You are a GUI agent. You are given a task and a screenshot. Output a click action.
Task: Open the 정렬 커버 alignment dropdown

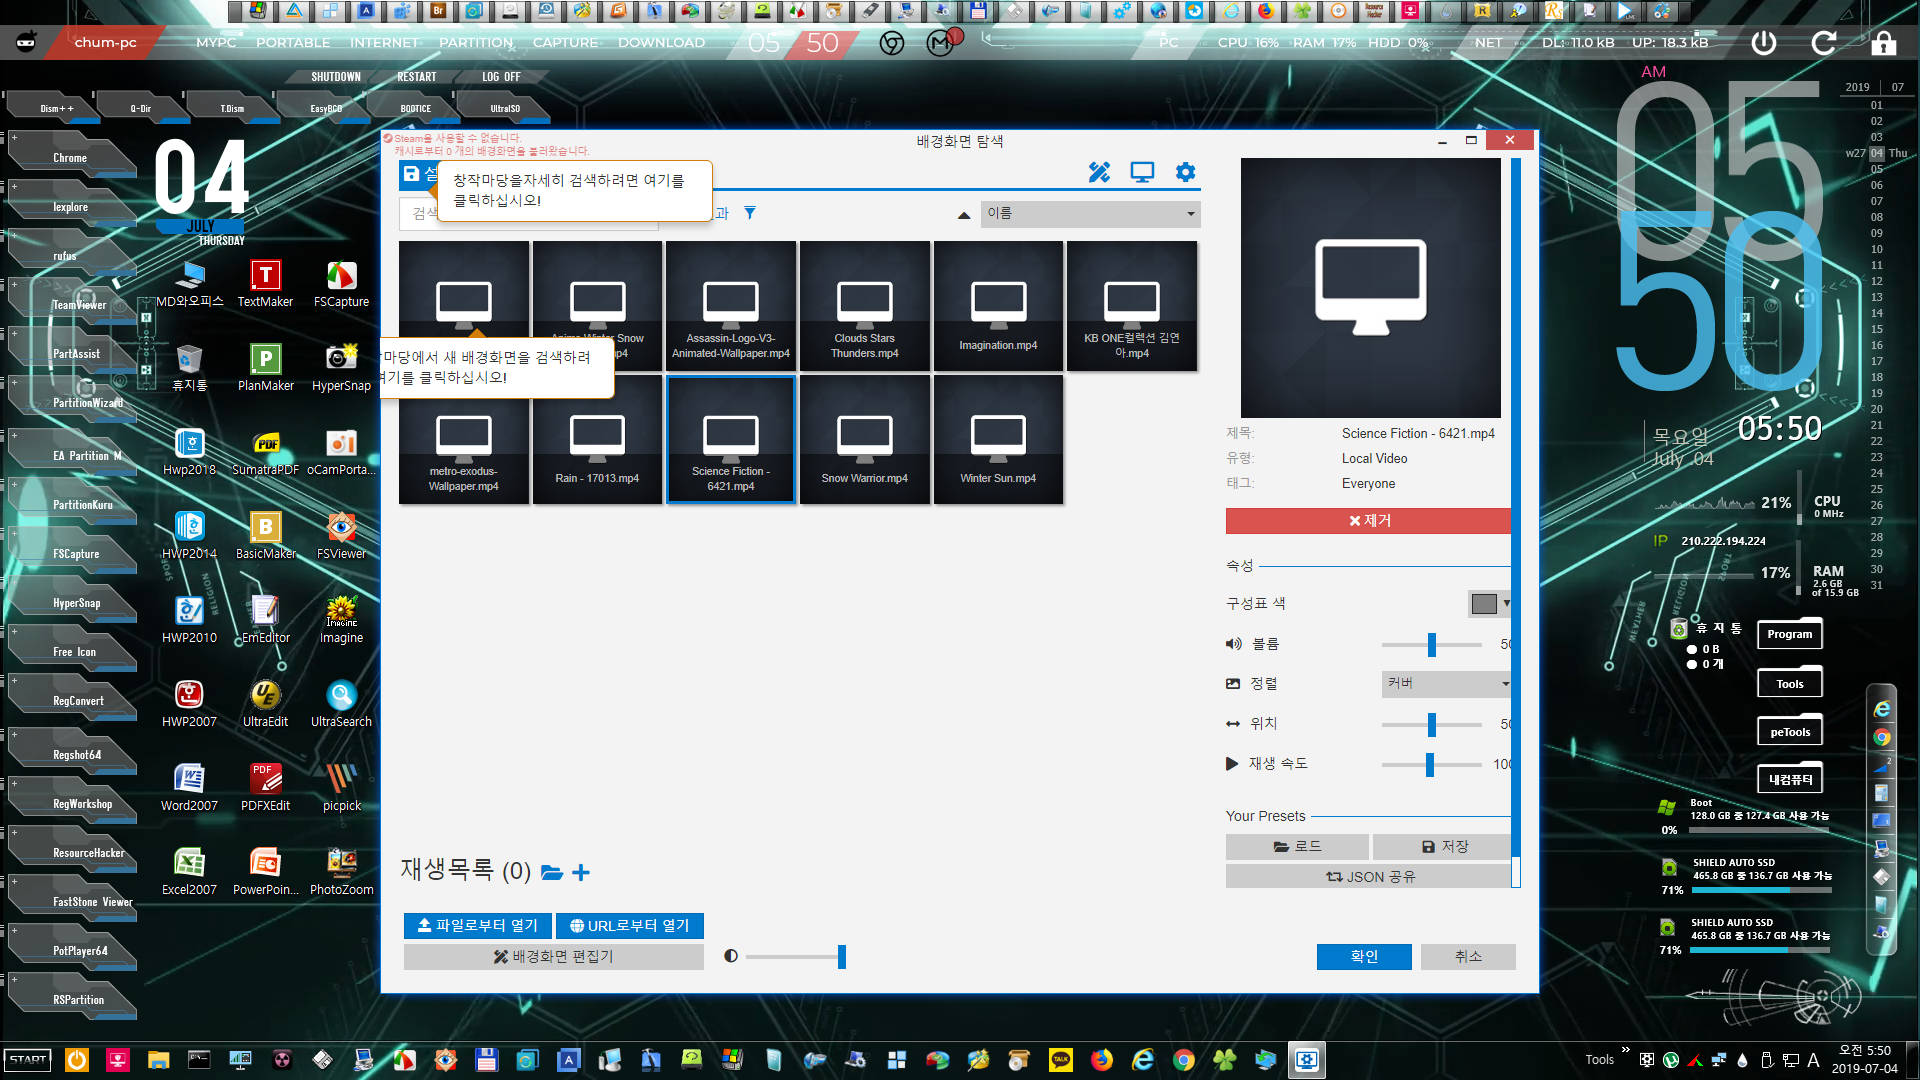[x=1446, y=683]
